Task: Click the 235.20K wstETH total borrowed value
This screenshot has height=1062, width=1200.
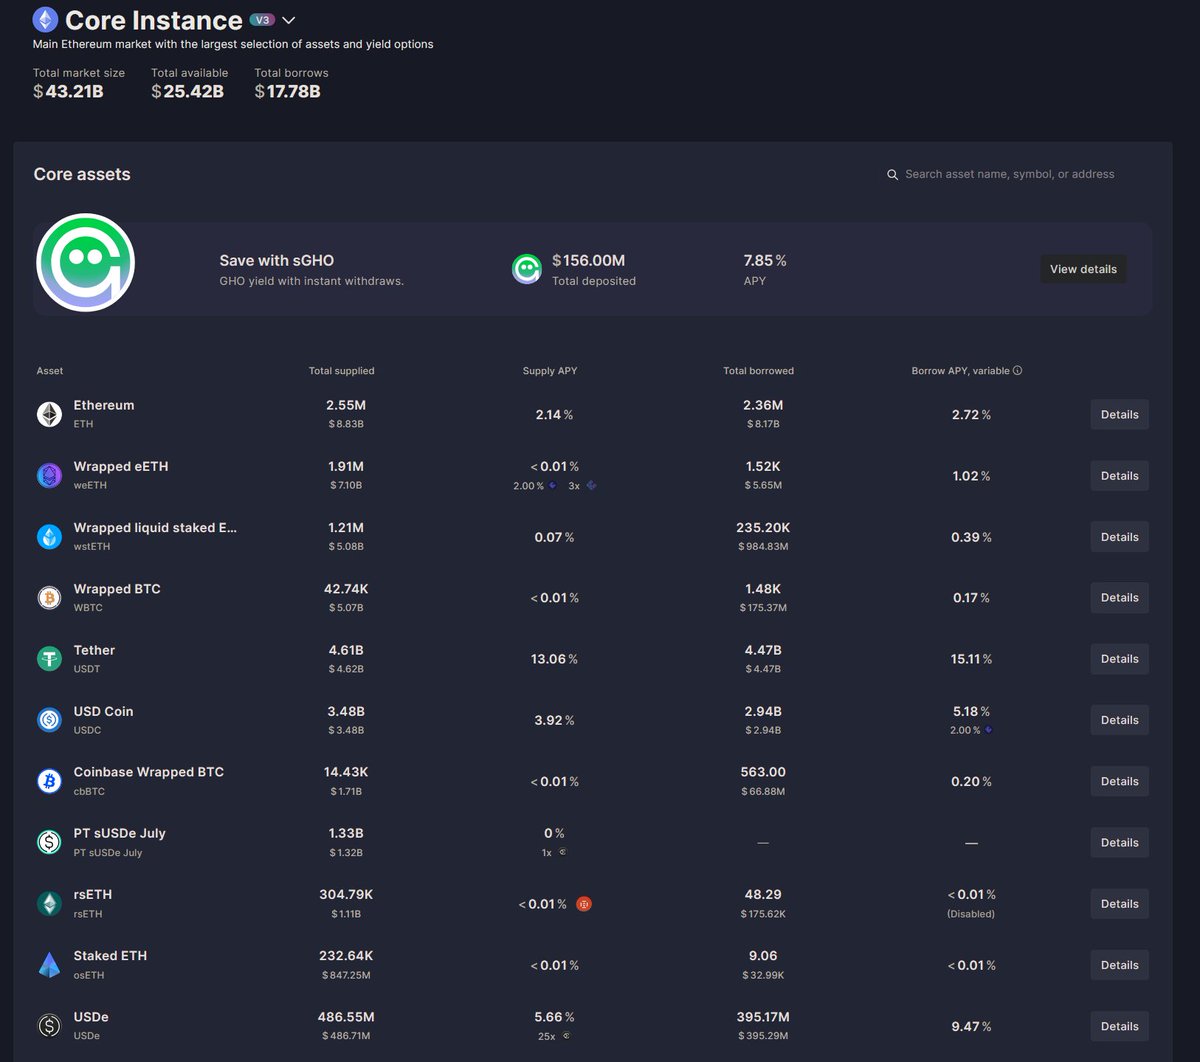Action: [763, 527]
